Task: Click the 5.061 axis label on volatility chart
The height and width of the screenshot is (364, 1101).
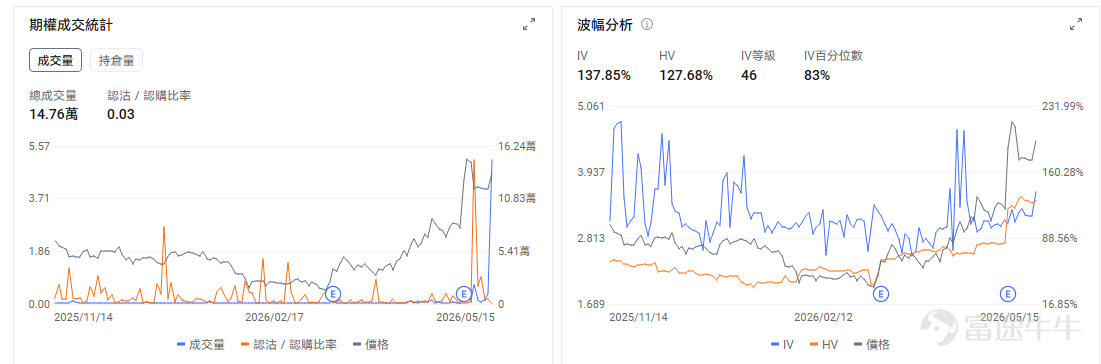Action: point(591,106)
